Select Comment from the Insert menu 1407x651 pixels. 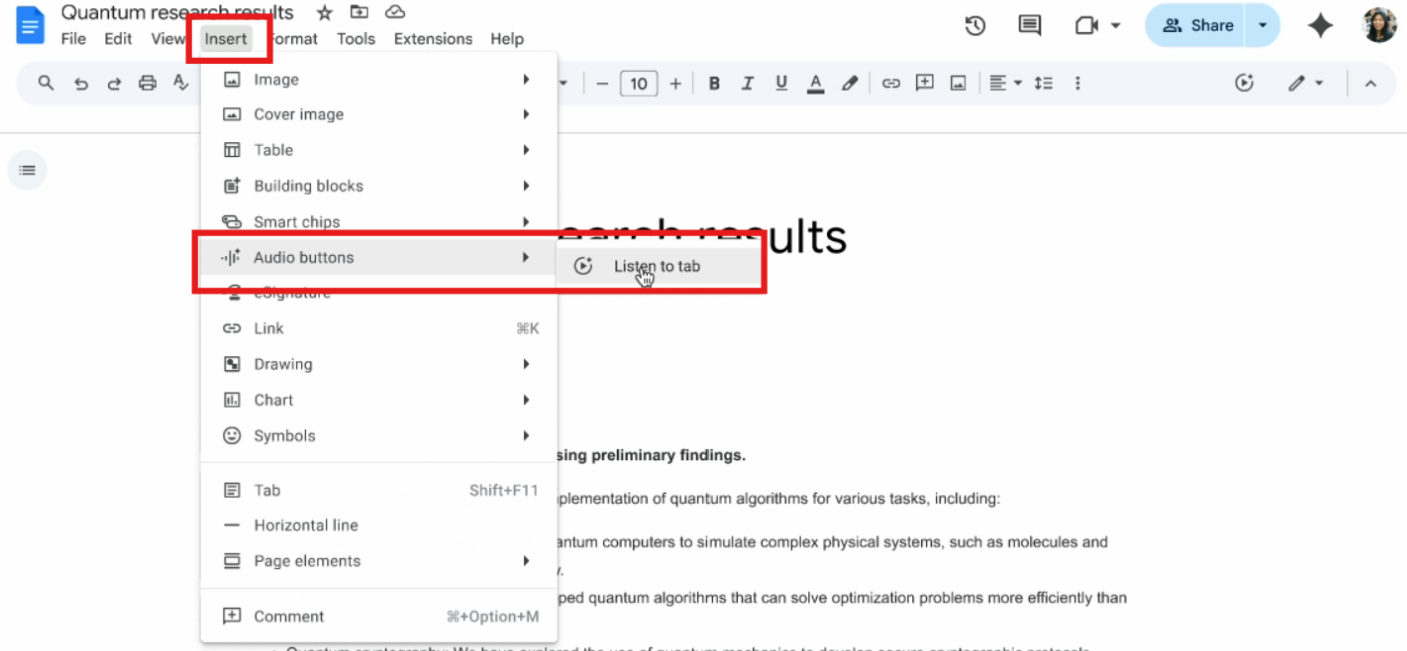pos(379,616)
